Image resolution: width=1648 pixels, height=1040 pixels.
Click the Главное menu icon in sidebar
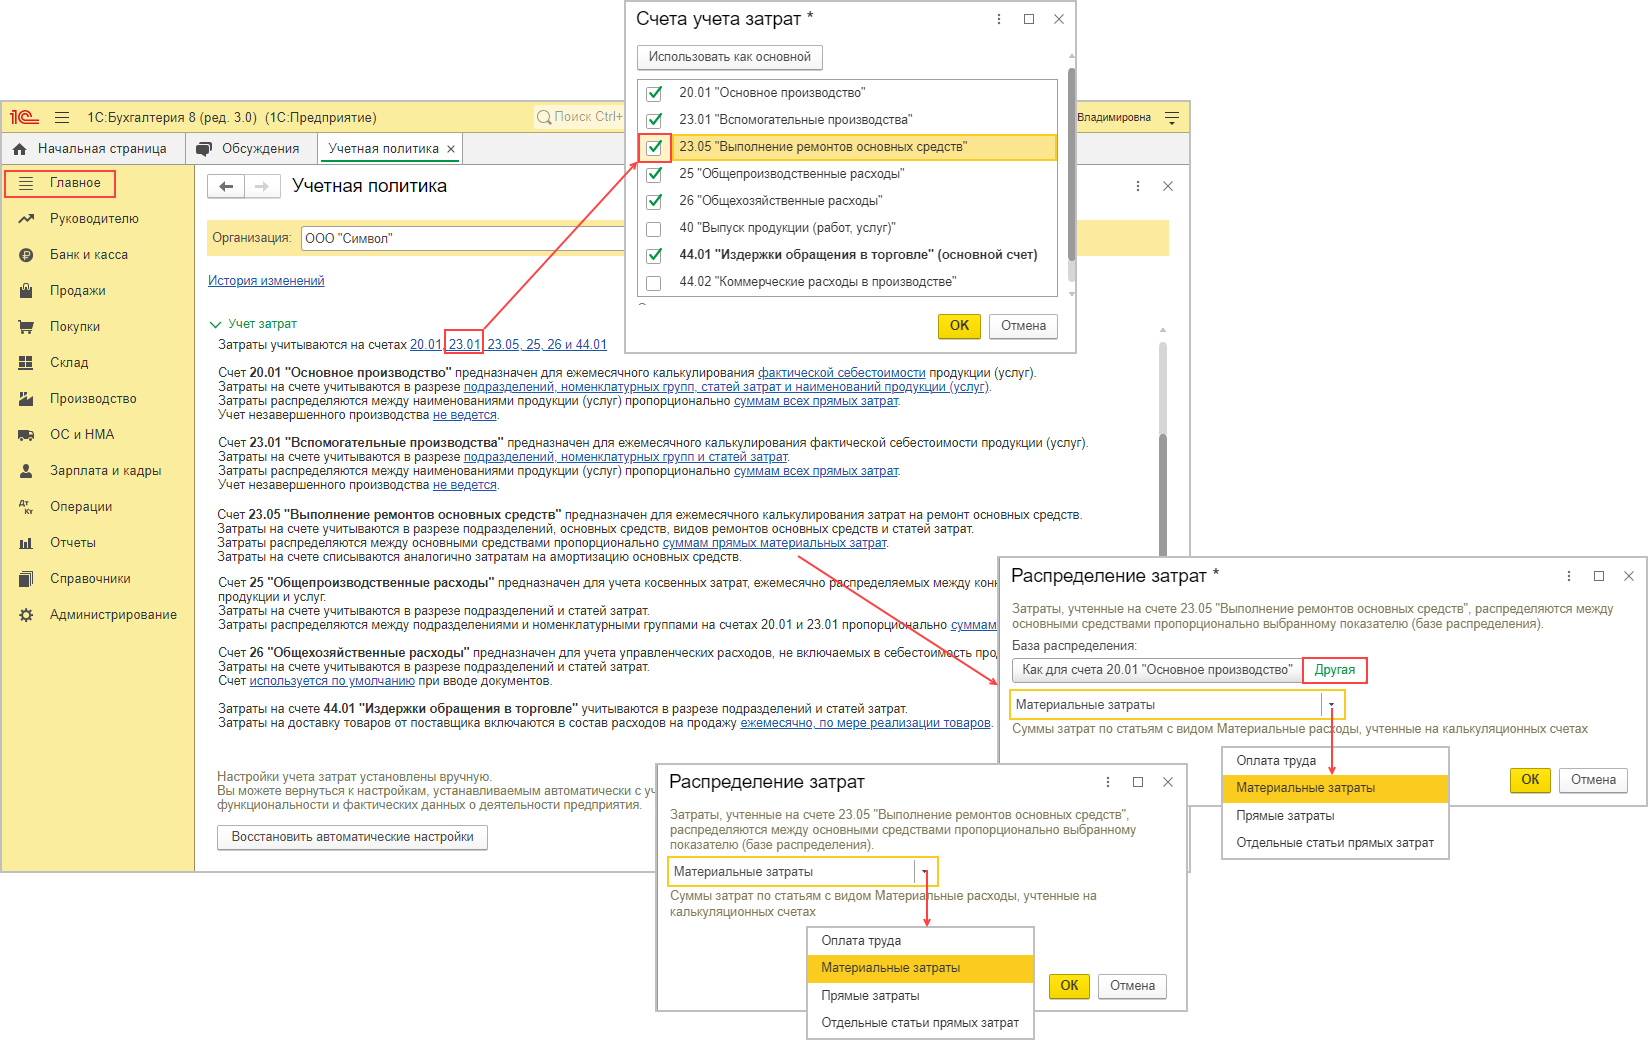pyautogui.click(x=26, y=183)
